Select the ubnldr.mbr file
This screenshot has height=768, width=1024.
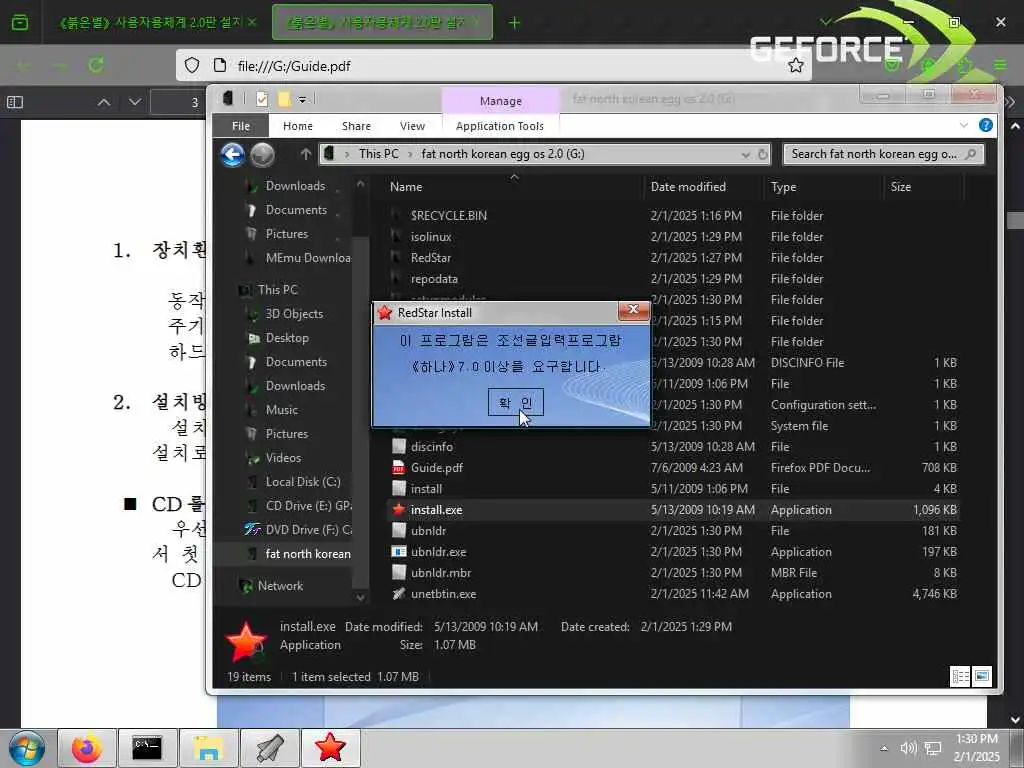click(441, 573)
